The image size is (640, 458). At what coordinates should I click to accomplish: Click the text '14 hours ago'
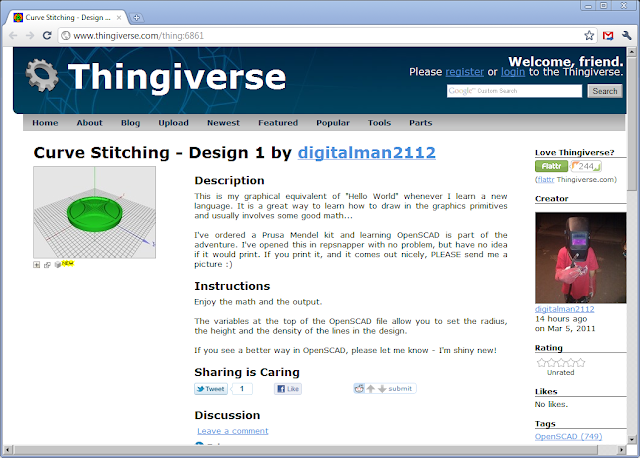561,319
